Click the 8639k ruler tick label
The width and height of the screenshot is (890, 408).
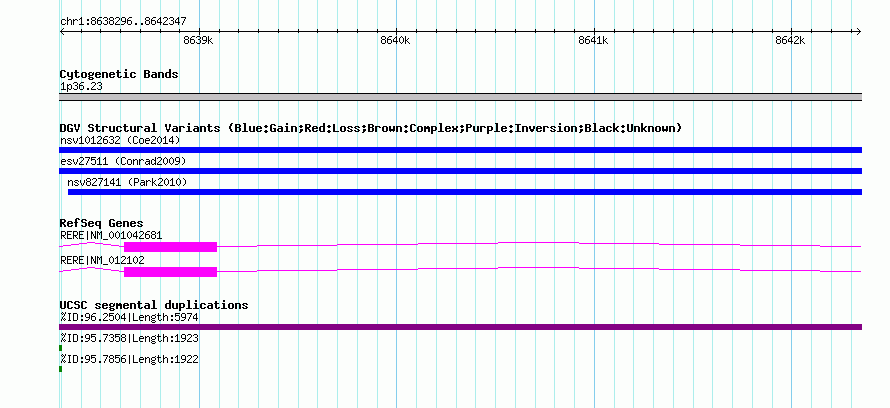[198, 40]
